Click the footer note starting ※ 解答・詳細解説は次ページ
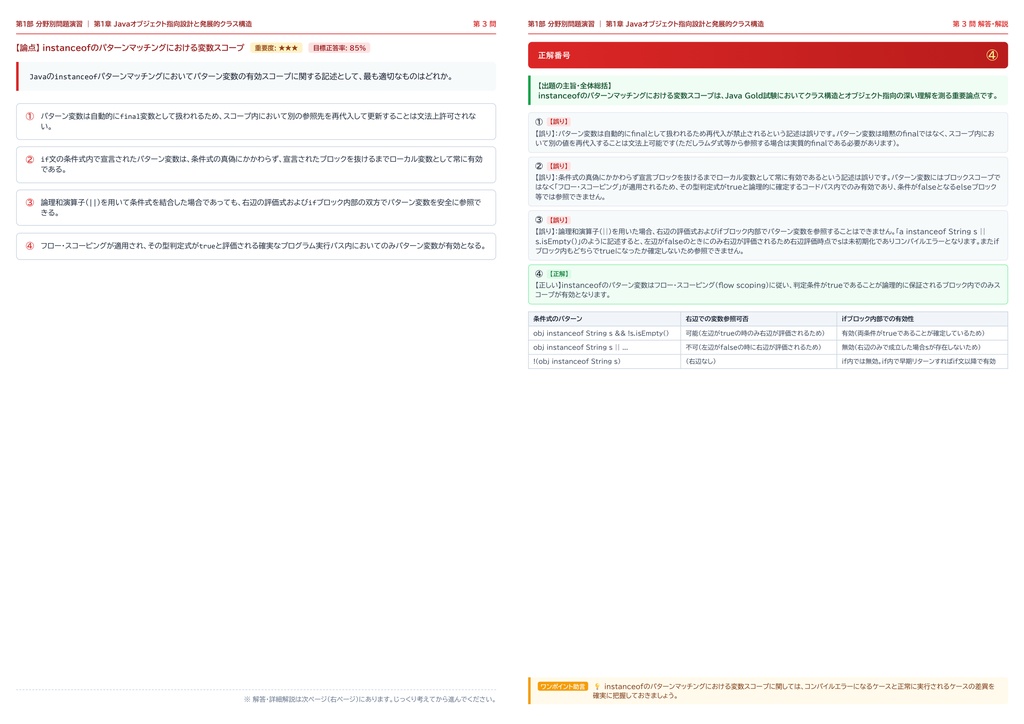Viewport: 1024px width, 724px height. click(x=370, y=699)
